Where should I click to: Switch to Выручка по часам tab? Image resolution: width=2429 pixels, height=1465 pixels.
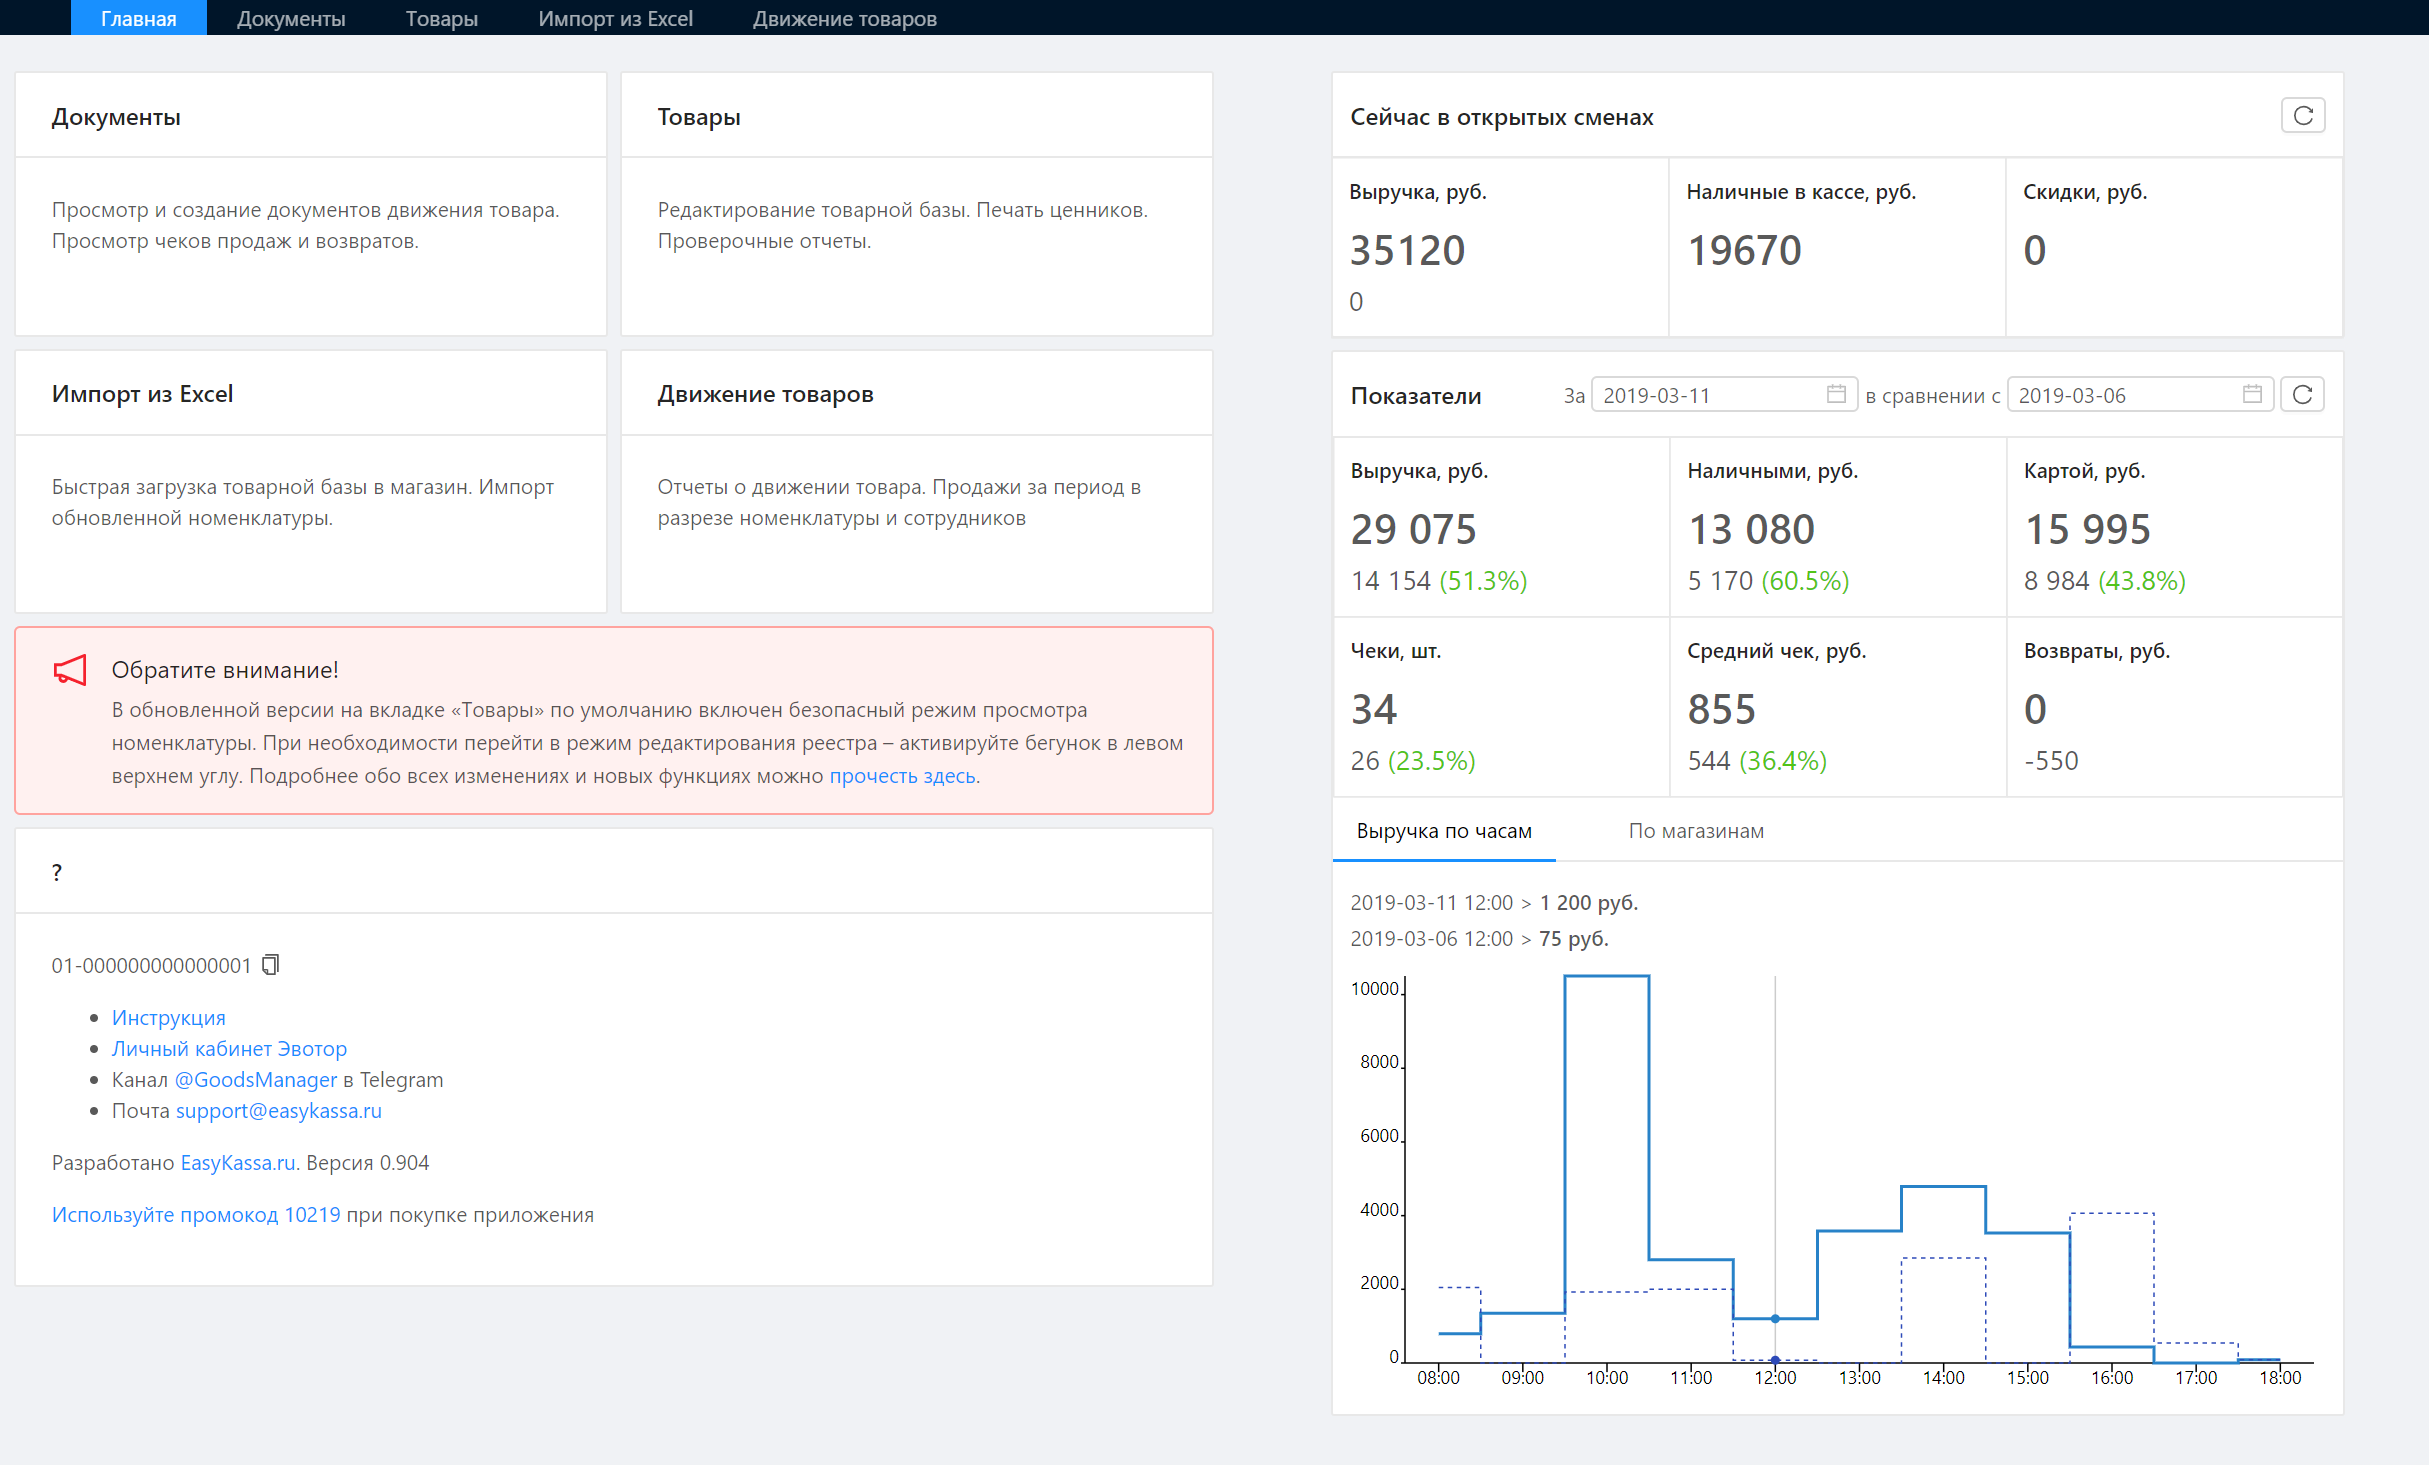[1444, 831]
